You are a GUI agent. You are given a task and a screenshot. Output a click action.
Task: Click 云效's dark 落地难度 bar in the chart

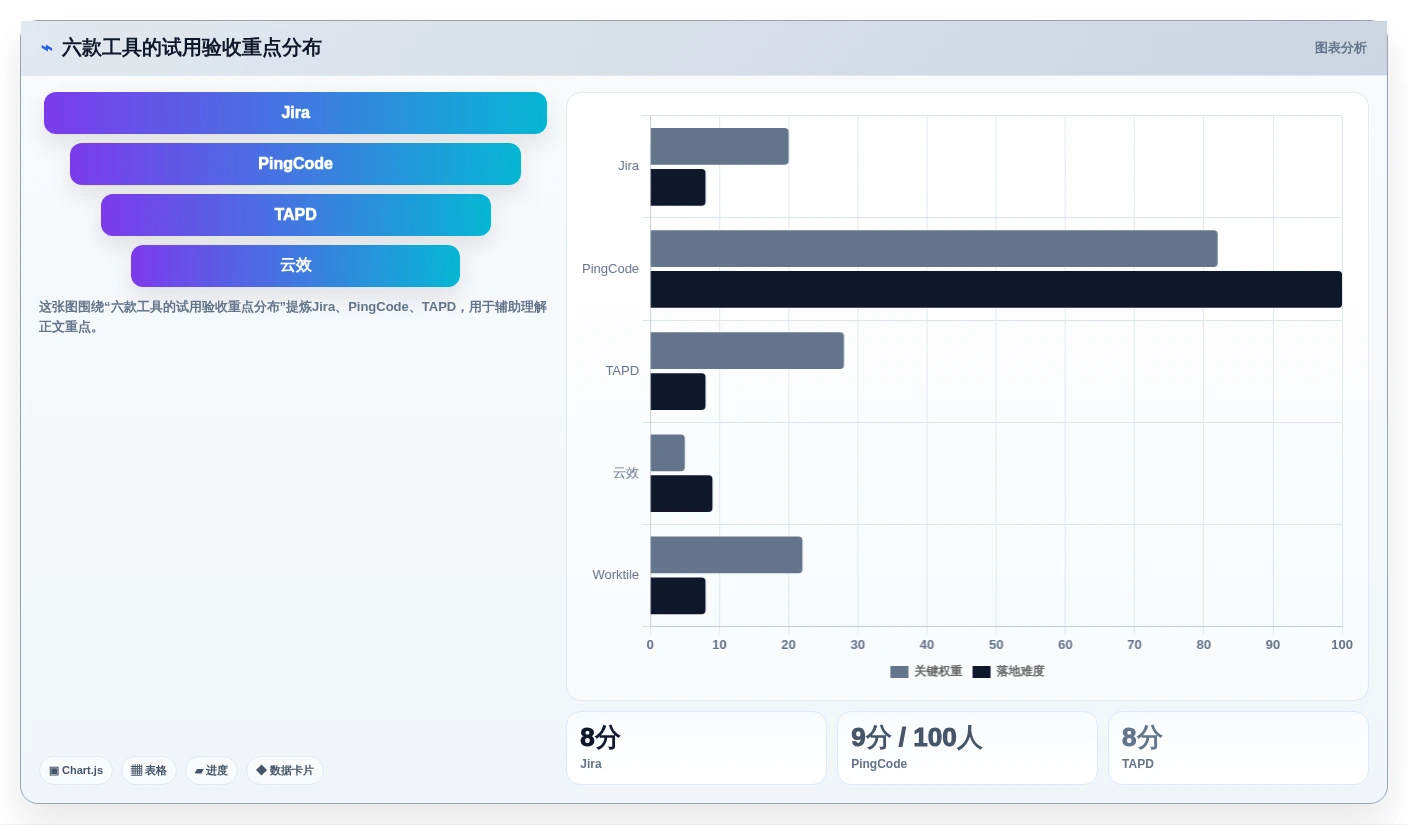[681, 494]
